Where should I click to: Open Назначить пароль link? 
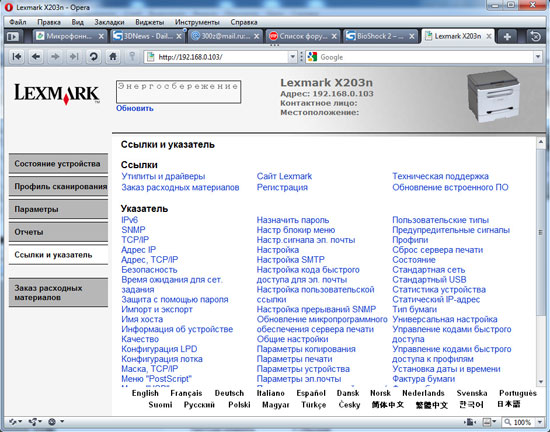coord(293,220)
